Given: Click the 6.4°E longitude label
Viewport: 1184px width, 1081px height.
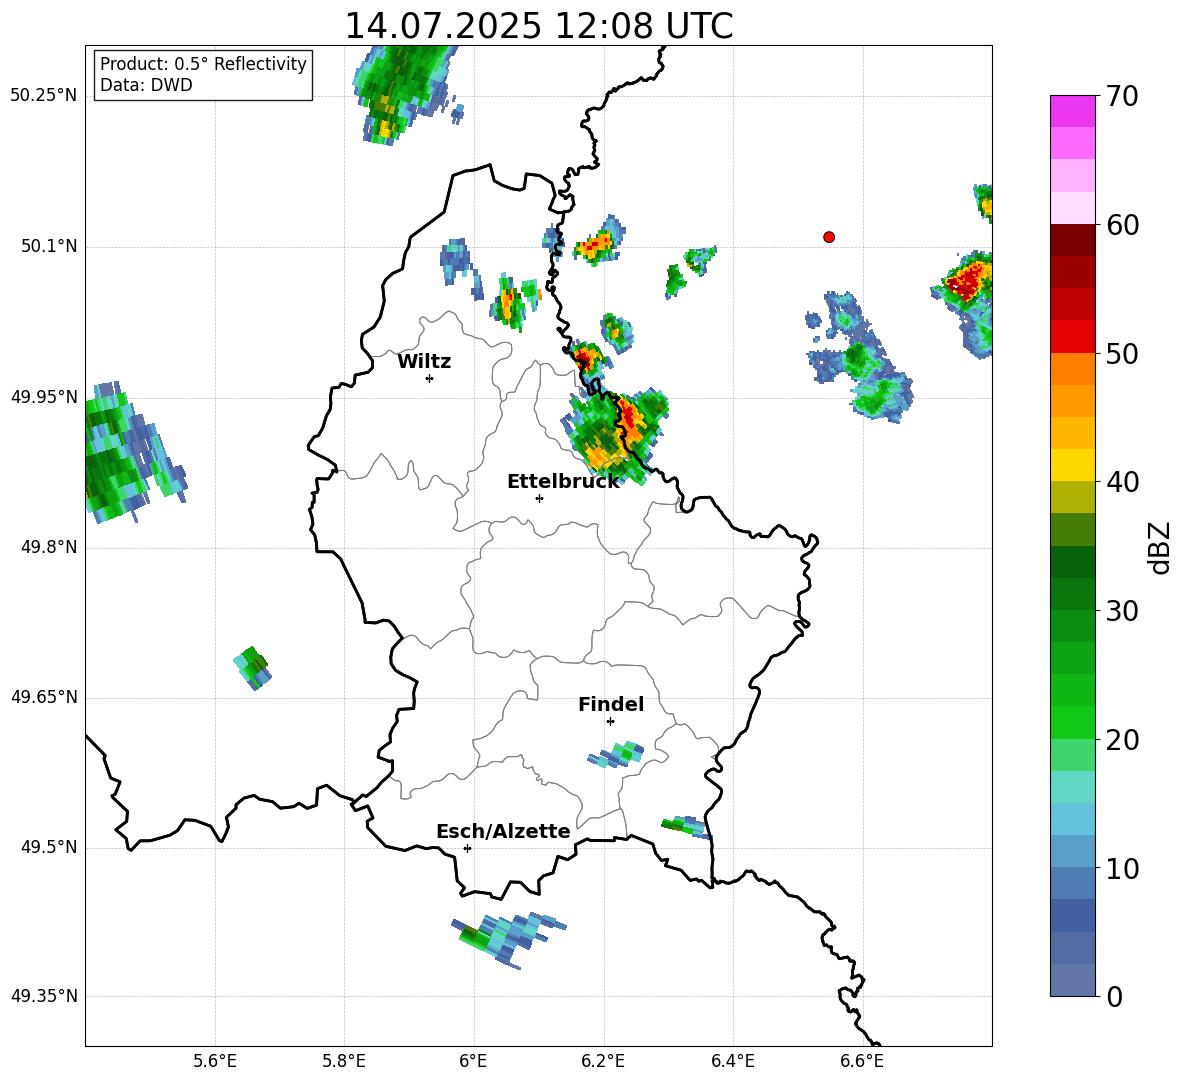Looking at the screenshot, I should (732, 1062).
